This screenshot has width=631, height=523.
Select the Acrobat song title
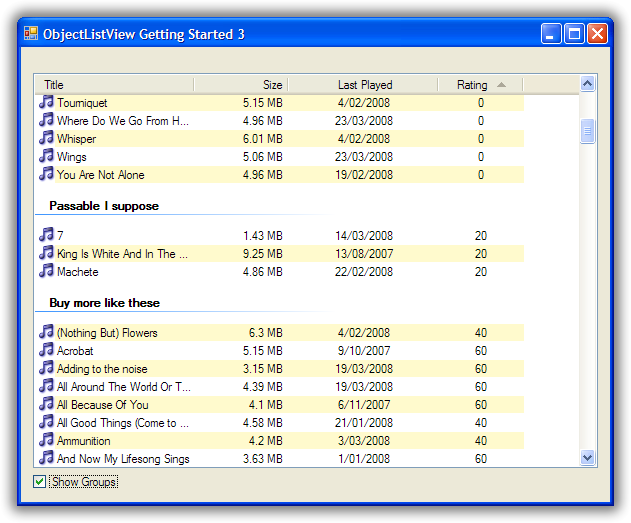[x=75, y=351]
